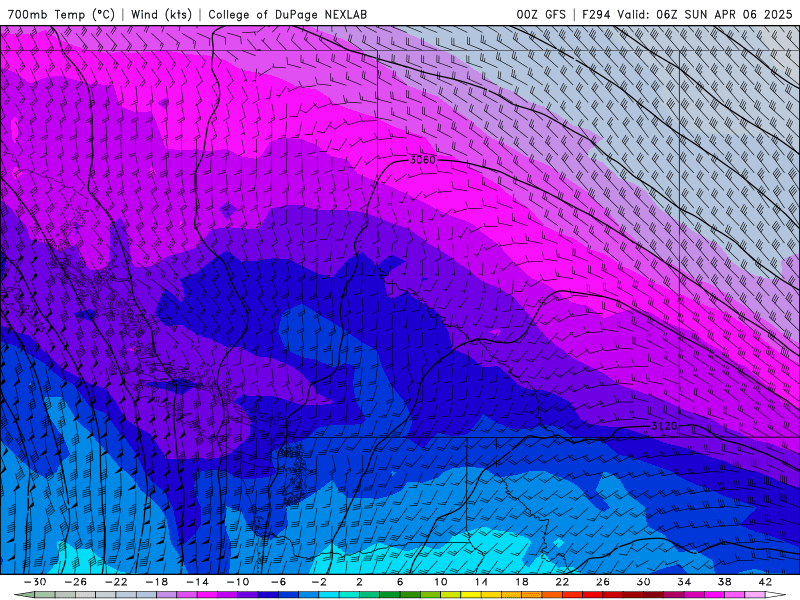This screenshot has height=600, width=800.
Task: Click the -22 colorbar tick label
Action: (116, 582)
